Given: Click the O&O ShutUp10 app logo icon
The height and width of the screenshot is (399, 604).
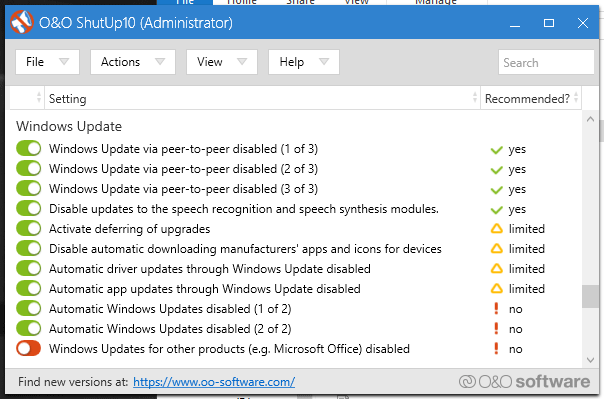Looking at the screenshot, I should click(x=22, y=22).
